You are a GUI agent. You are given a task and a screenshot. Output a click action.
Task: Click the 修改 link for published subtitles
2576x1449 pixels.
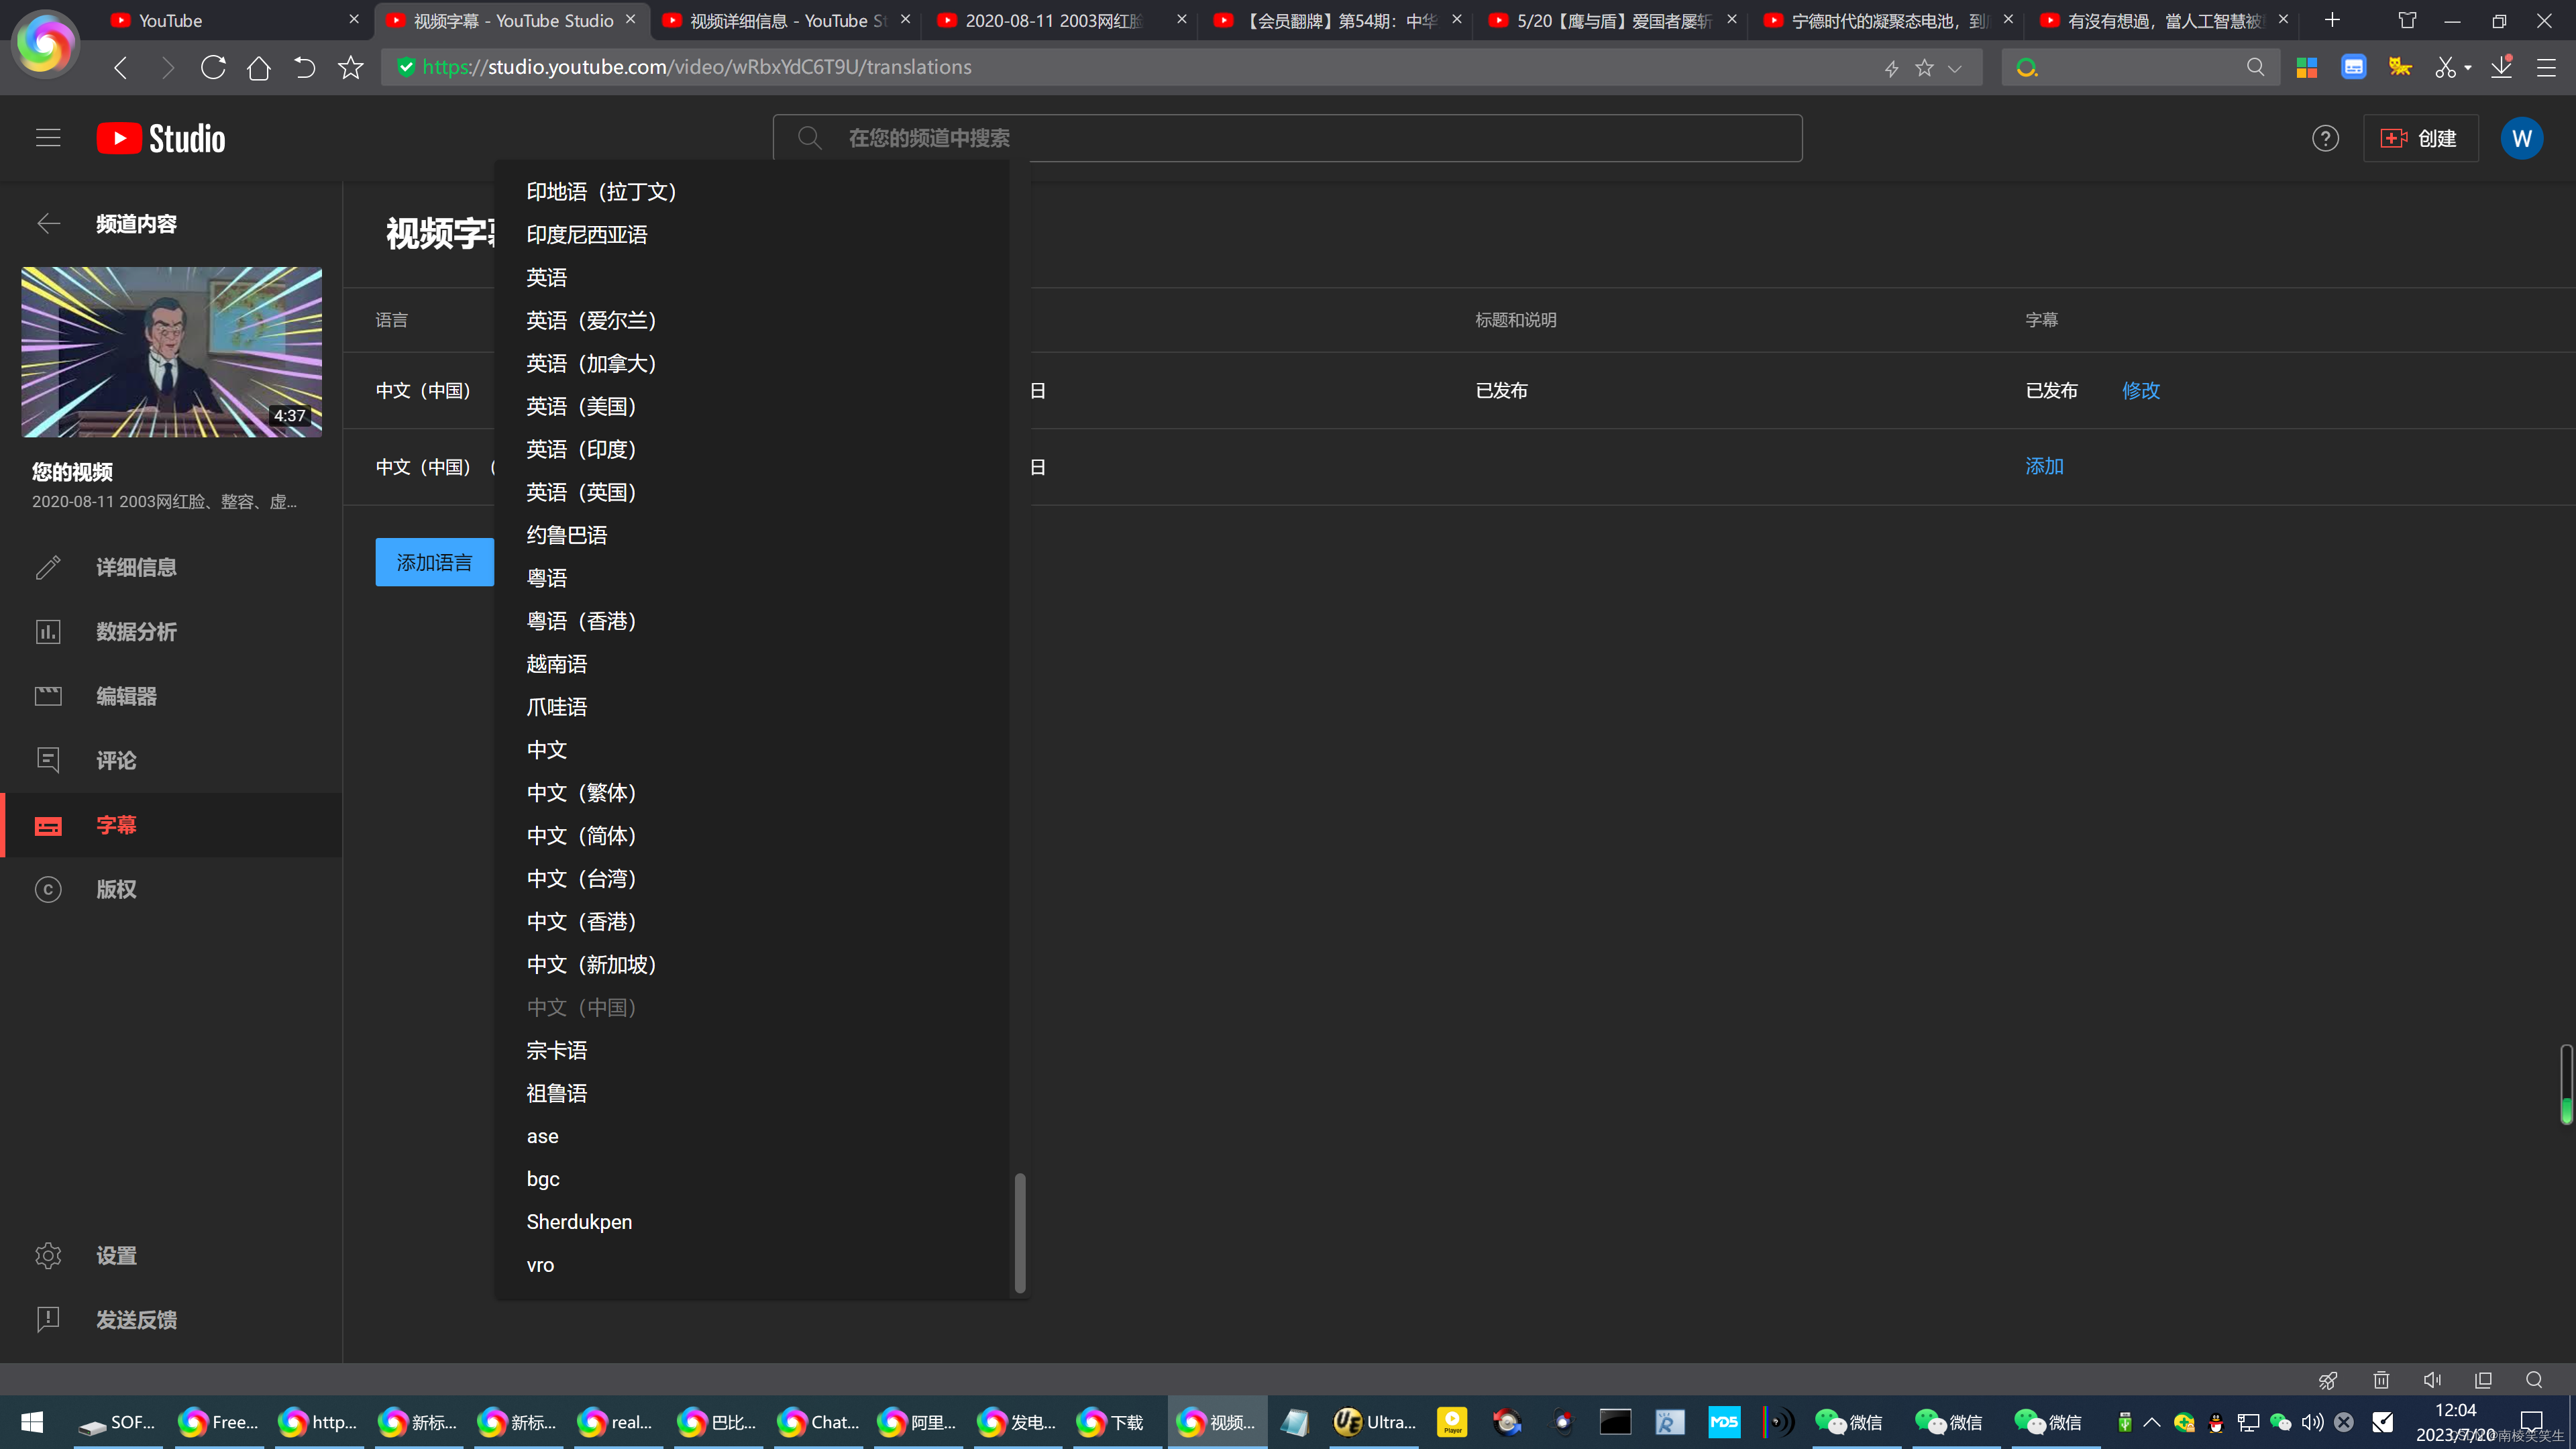pyautogui.click(x=2140, y=390)
